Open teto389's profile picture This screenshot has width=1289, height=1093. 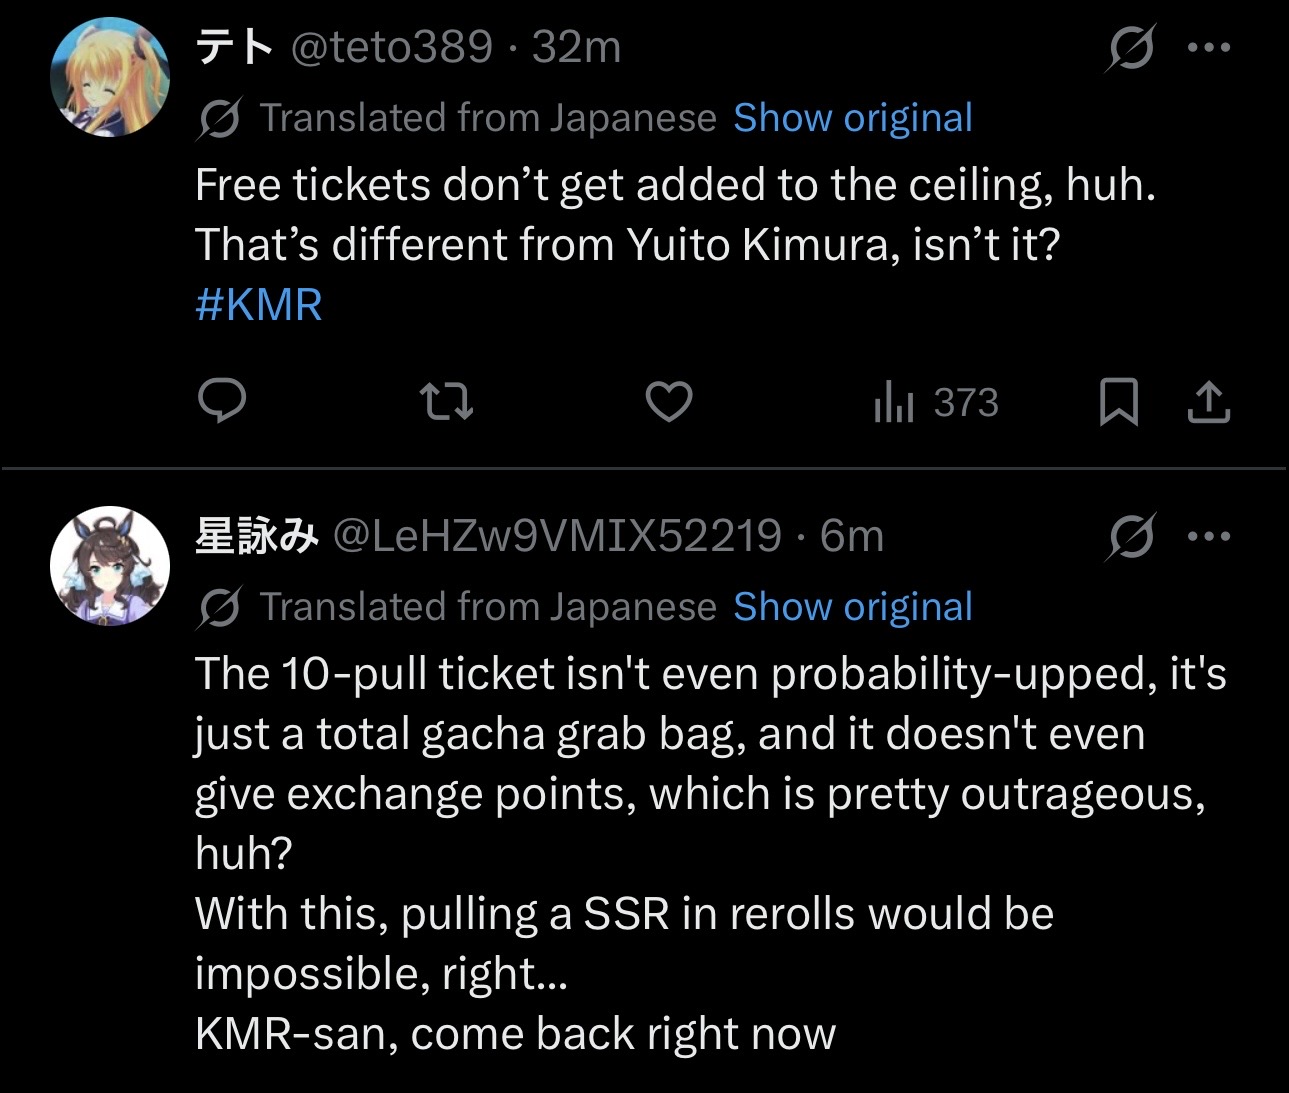coord(110,76)
